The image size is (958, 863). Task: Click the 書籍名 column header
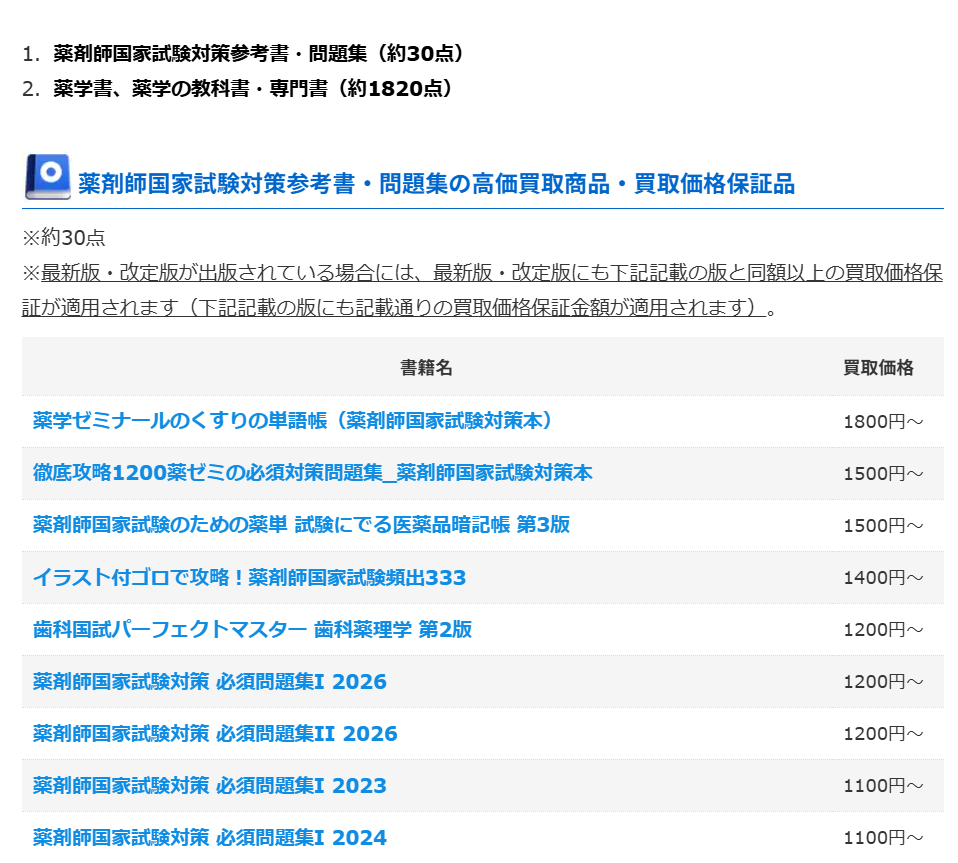(426, 367)
